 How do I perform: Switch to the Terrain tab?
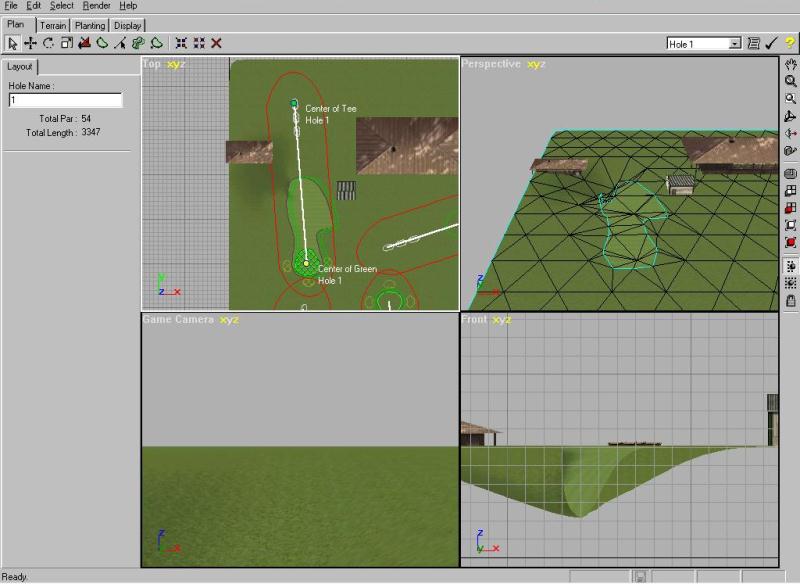[x=53, y=25]
